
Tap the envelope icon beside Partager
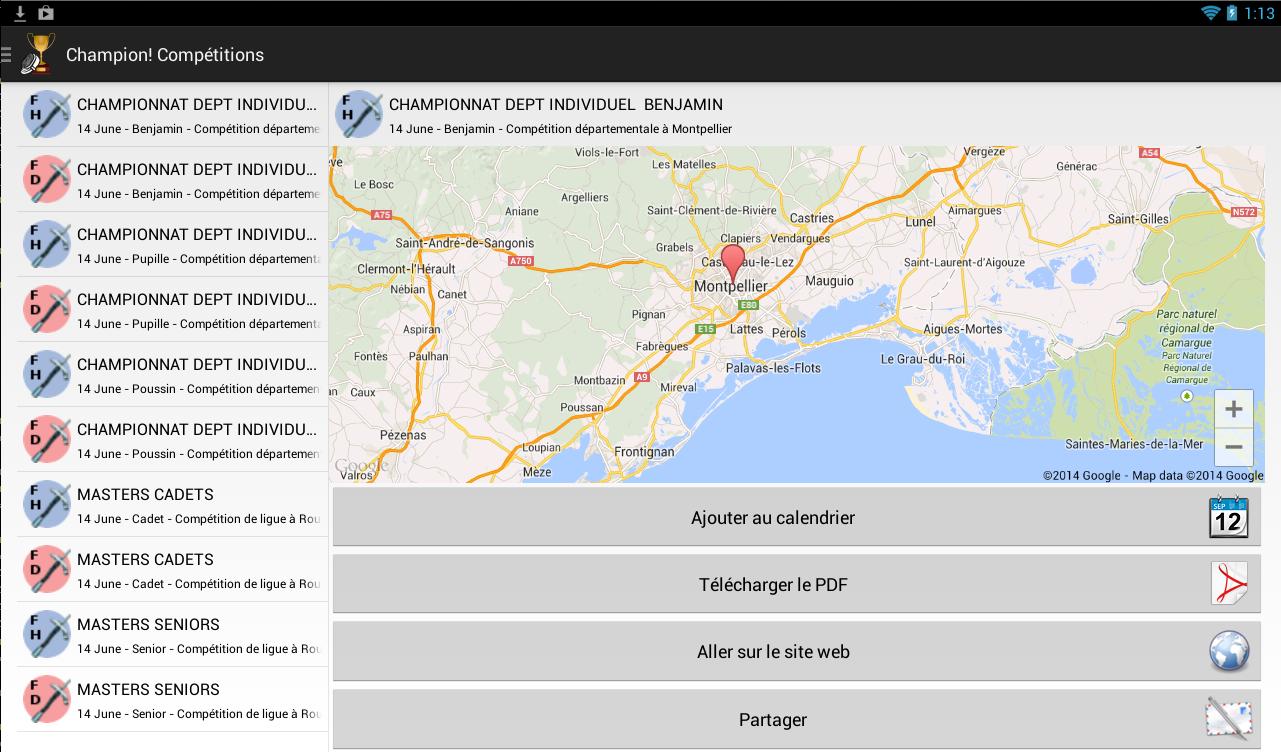(x=1229, y=718)
